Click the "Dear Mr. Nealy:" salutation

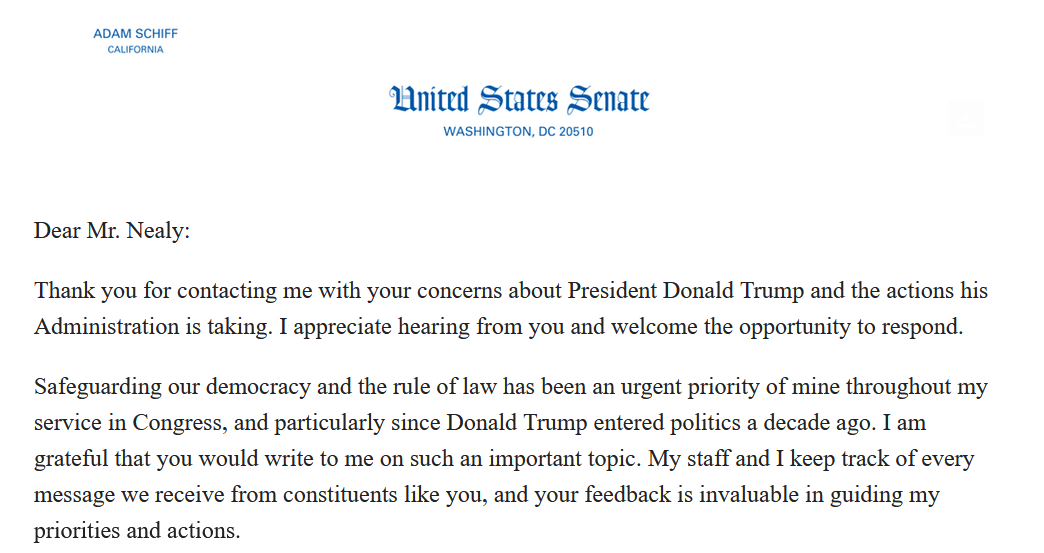tap(112, 231)
